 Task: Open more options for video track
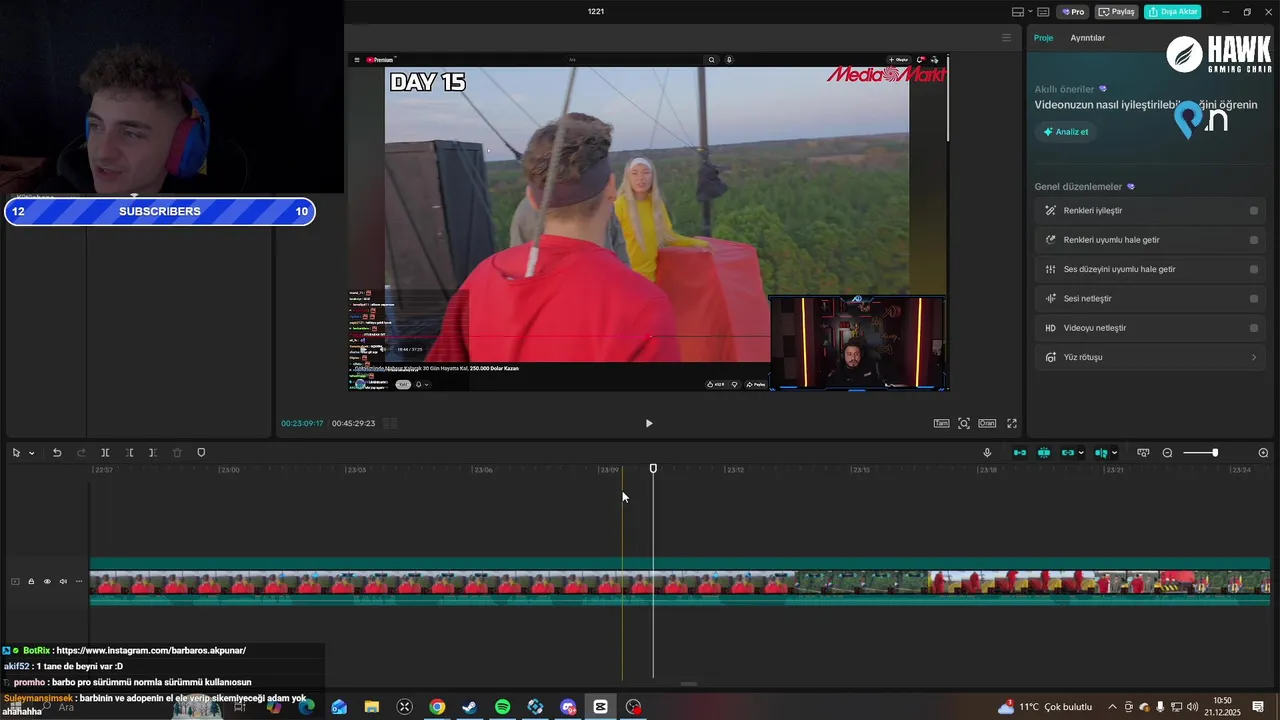[79, 581]
